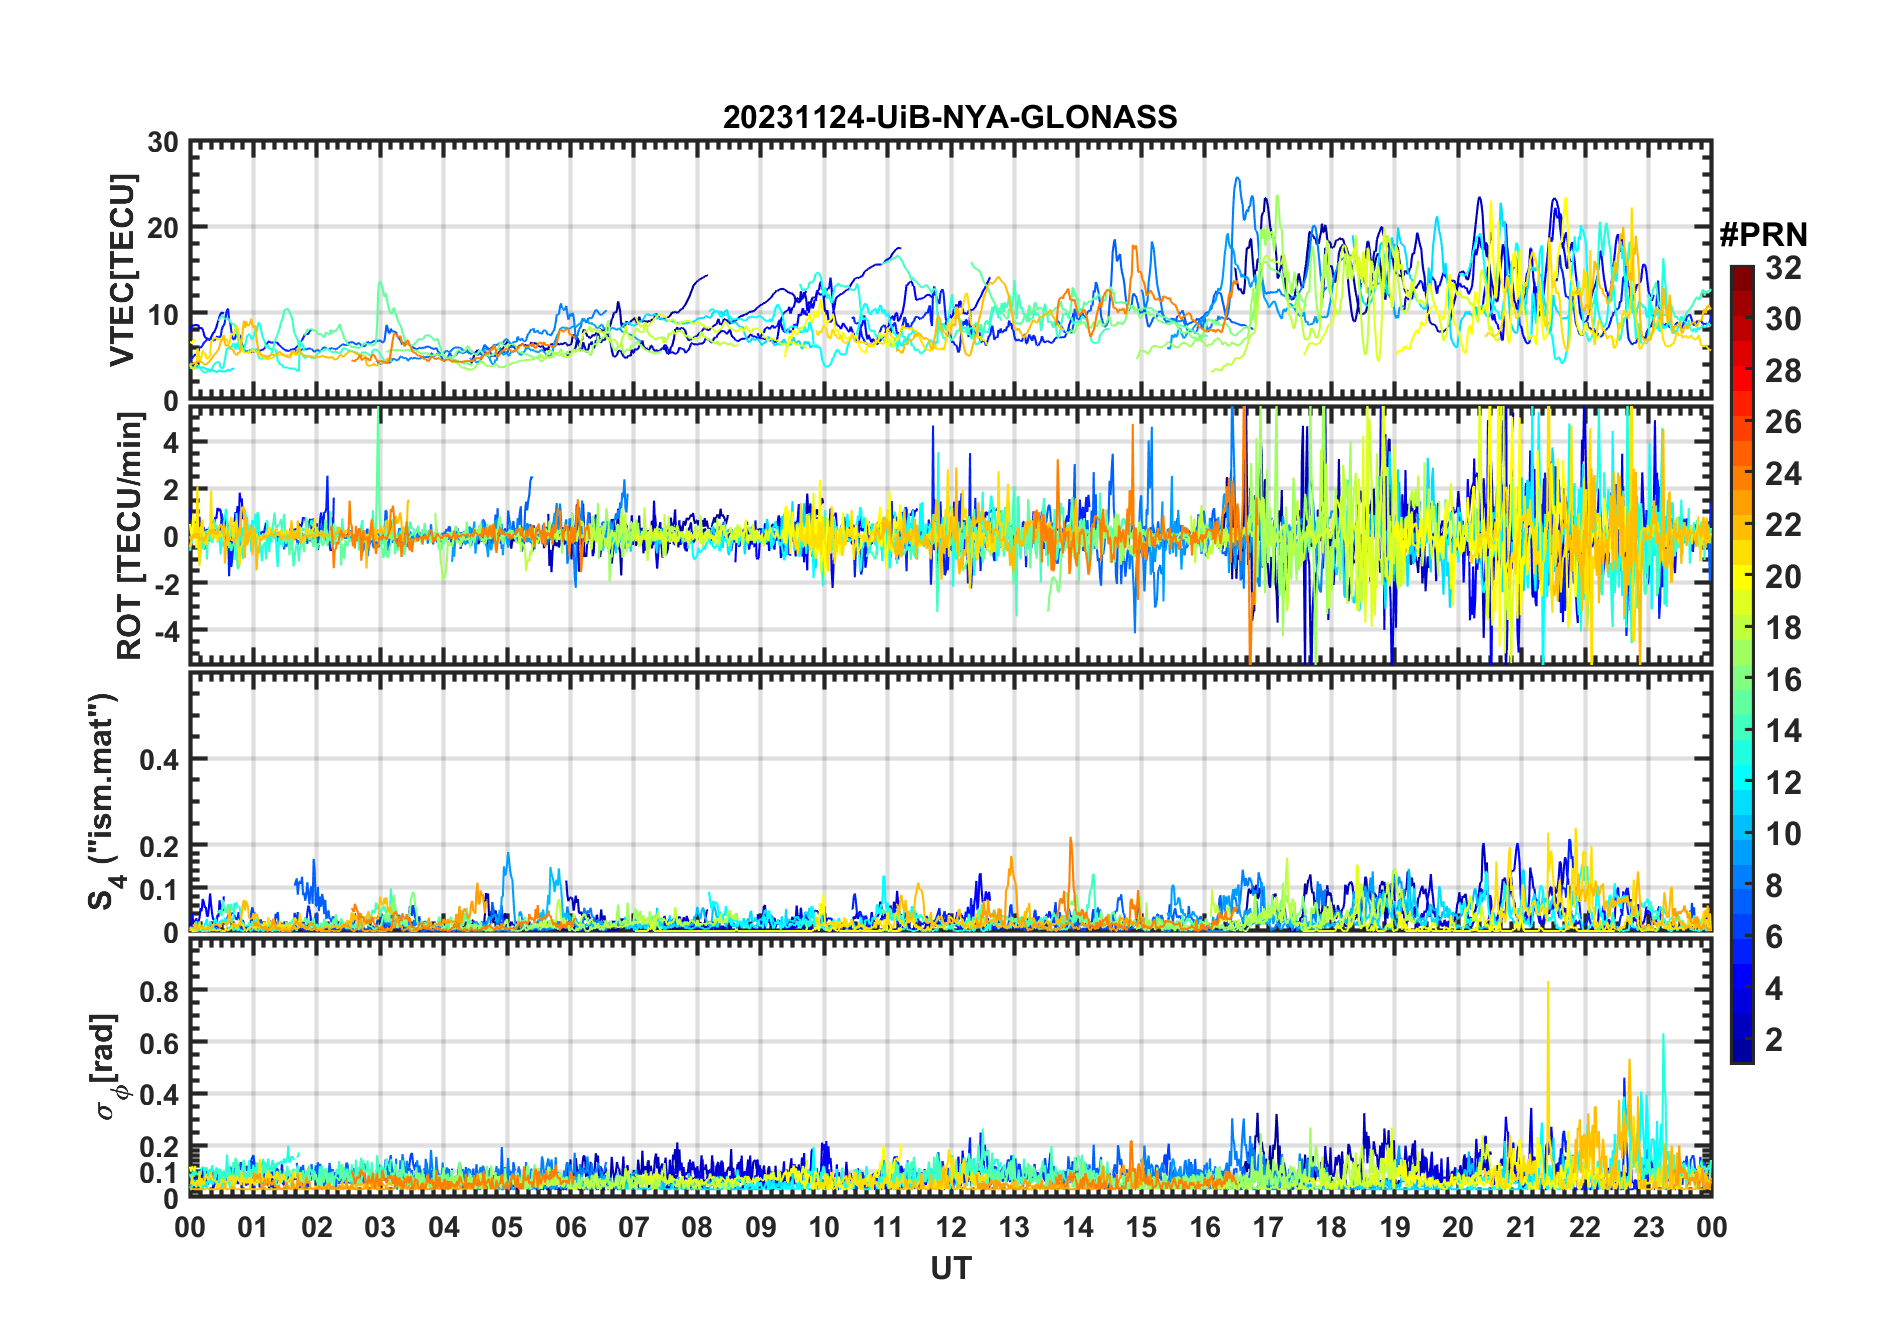Click VTEC axis tick label "30"
Viewport: 1902px width, 1330px height.
coord(162,142)
